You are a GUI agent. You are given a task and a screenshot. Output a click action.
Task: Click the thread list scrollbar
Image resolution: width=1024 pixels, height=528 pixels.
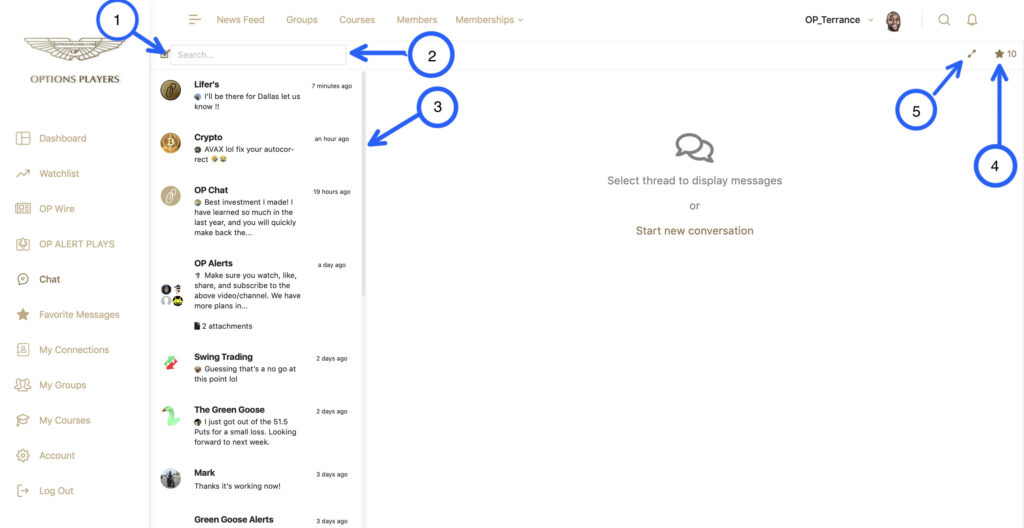[364, 183]
